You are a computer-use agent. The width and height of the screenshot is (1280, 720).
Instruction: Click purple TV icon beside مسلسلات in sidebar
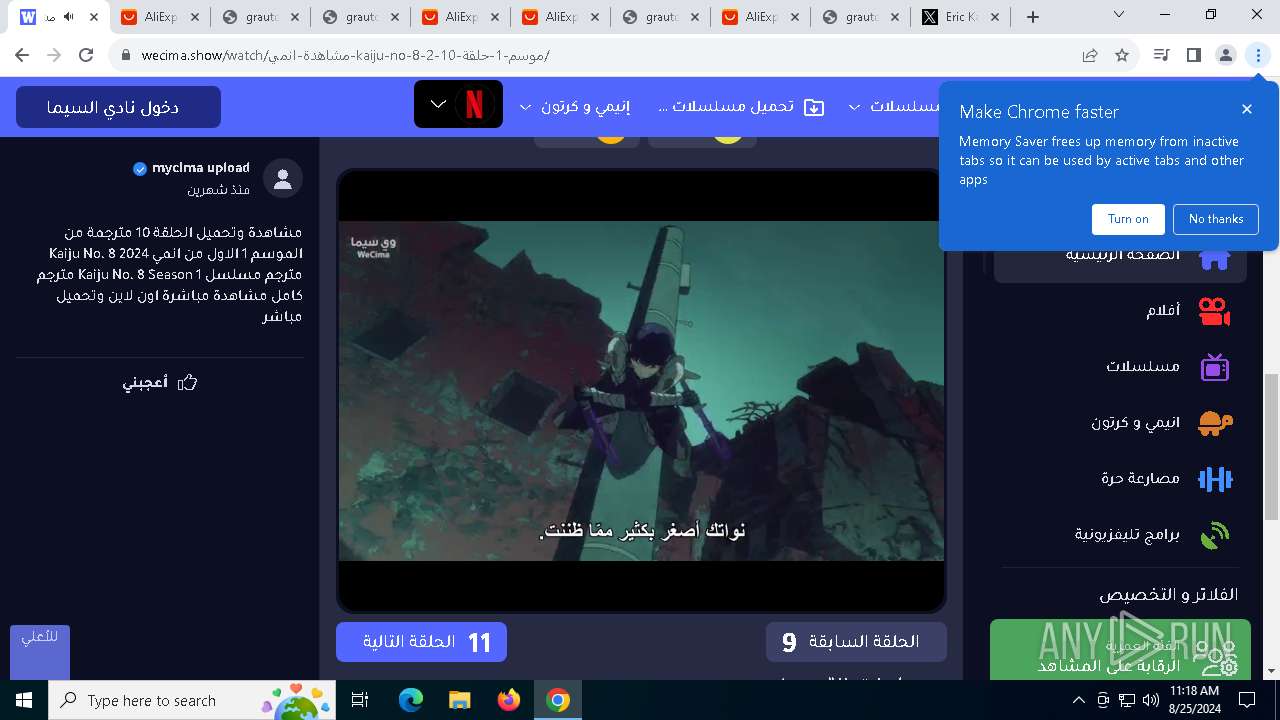[x=1214, y=367]
